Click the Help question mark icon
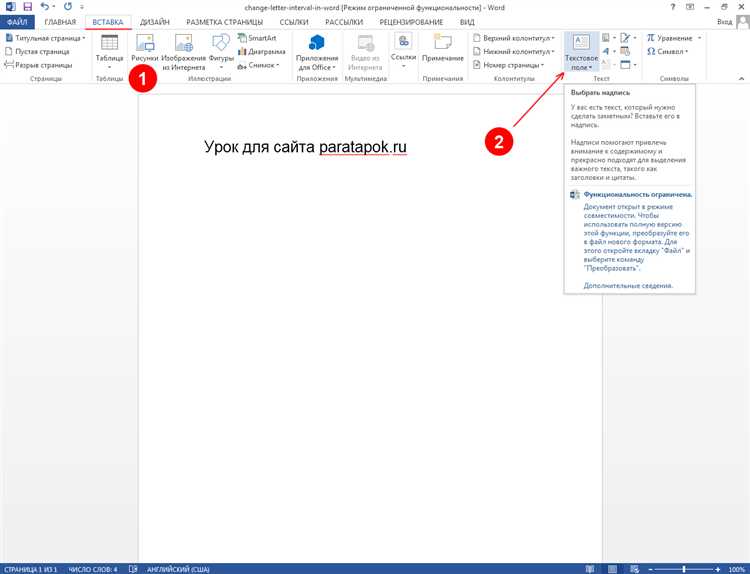The width and height of the screenshot is (750, 574). pyautogui.click(x=673, y=7)
